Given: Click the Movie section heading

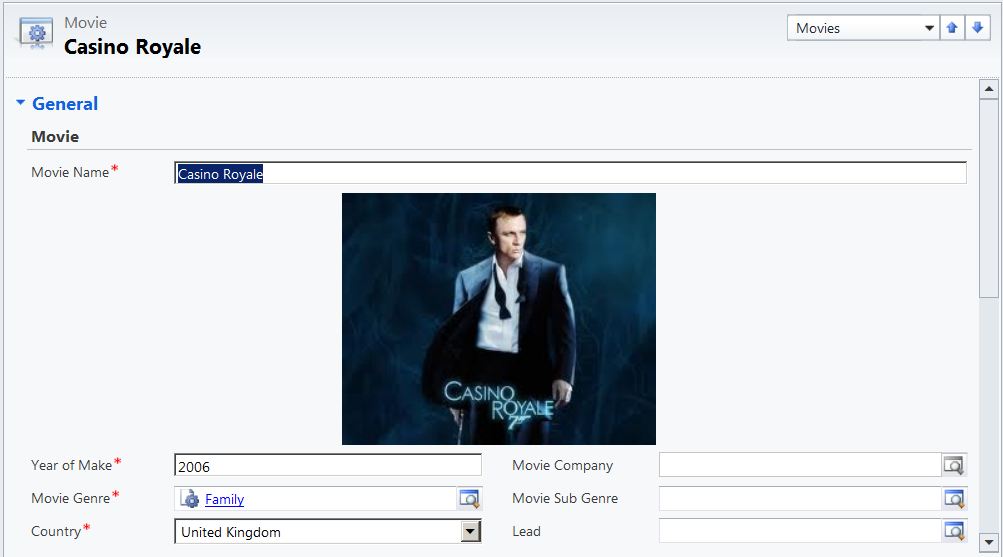Looking at the screenshot, I should pos(55,136).
